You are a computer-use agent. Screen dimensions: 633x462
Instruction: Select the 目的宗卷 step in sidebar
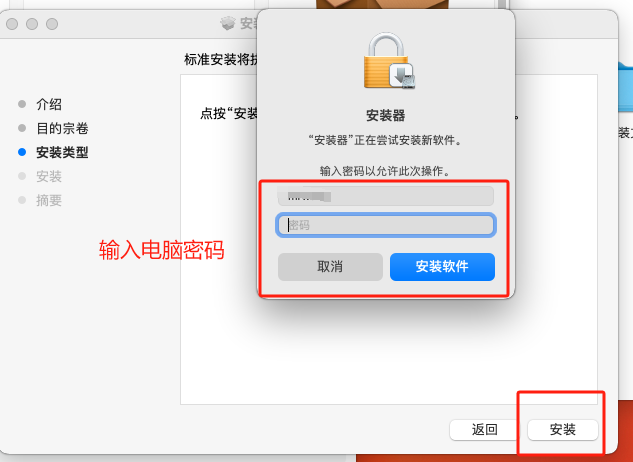pos(62,128)
